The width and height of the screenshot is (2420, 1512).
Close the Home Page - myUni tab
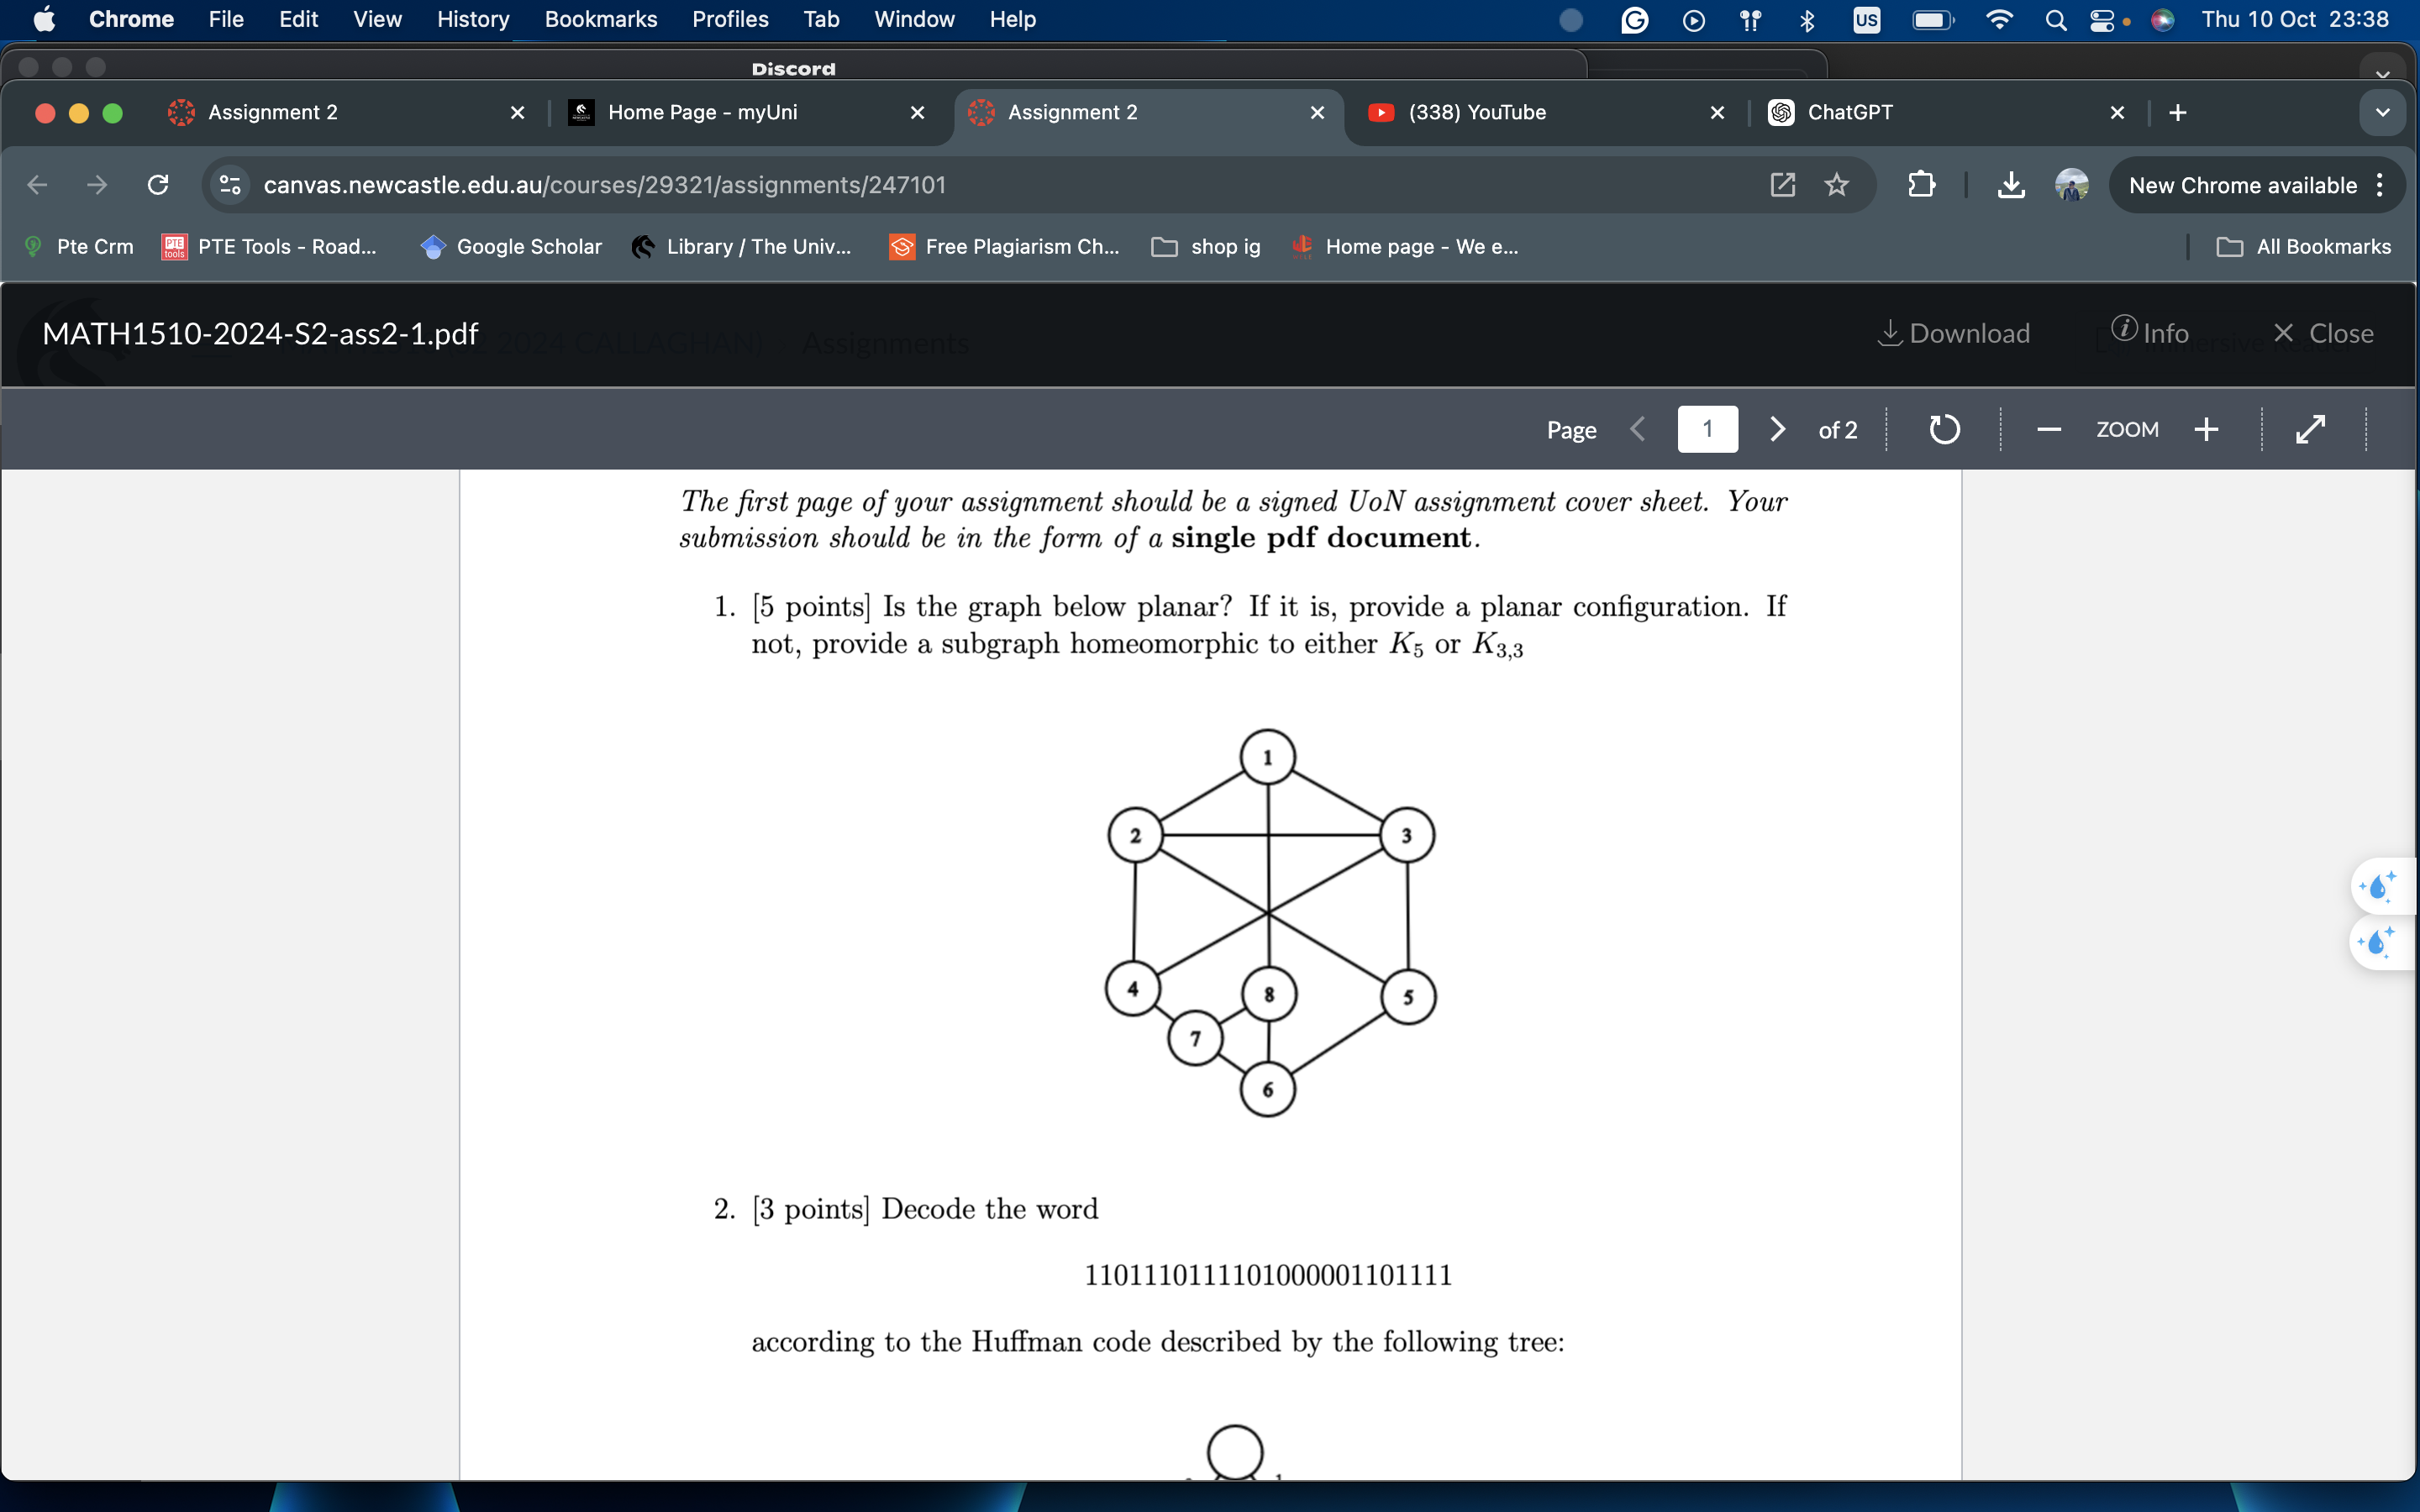(x=917, y=112)
